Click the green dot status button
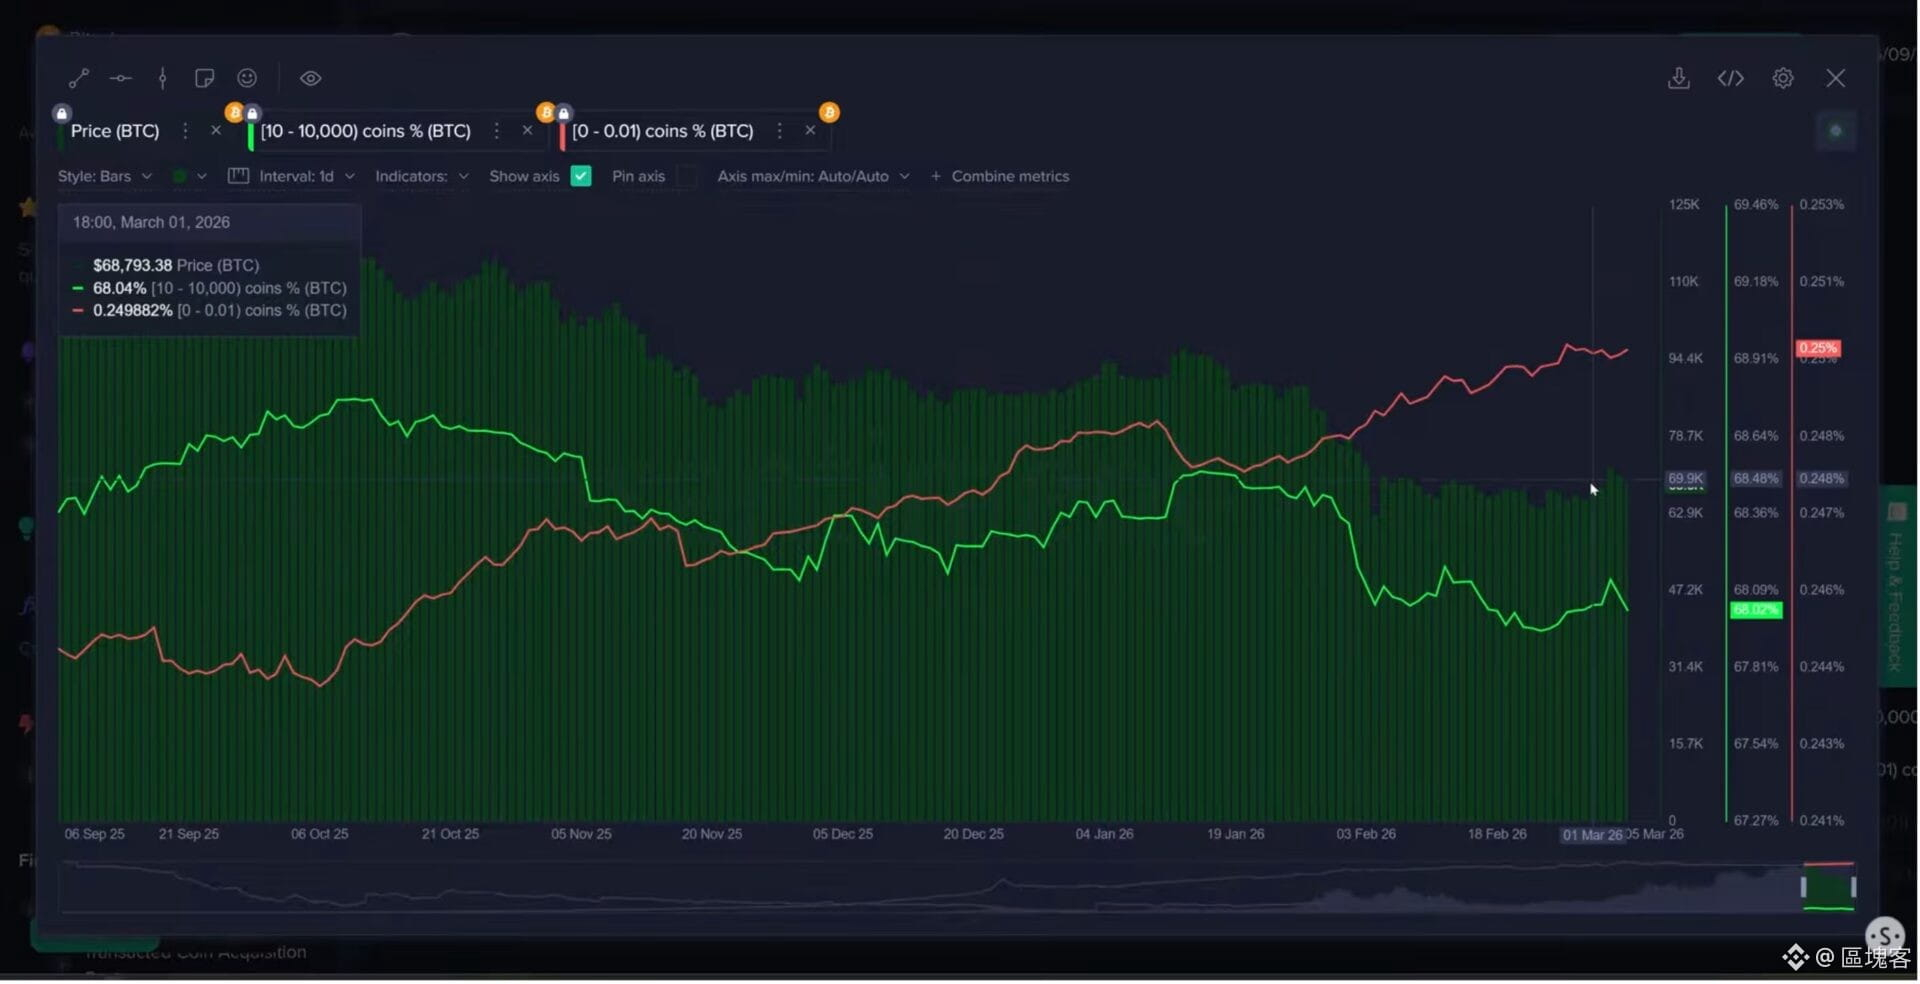The image size is (1920, 984). click(1835, 131)
